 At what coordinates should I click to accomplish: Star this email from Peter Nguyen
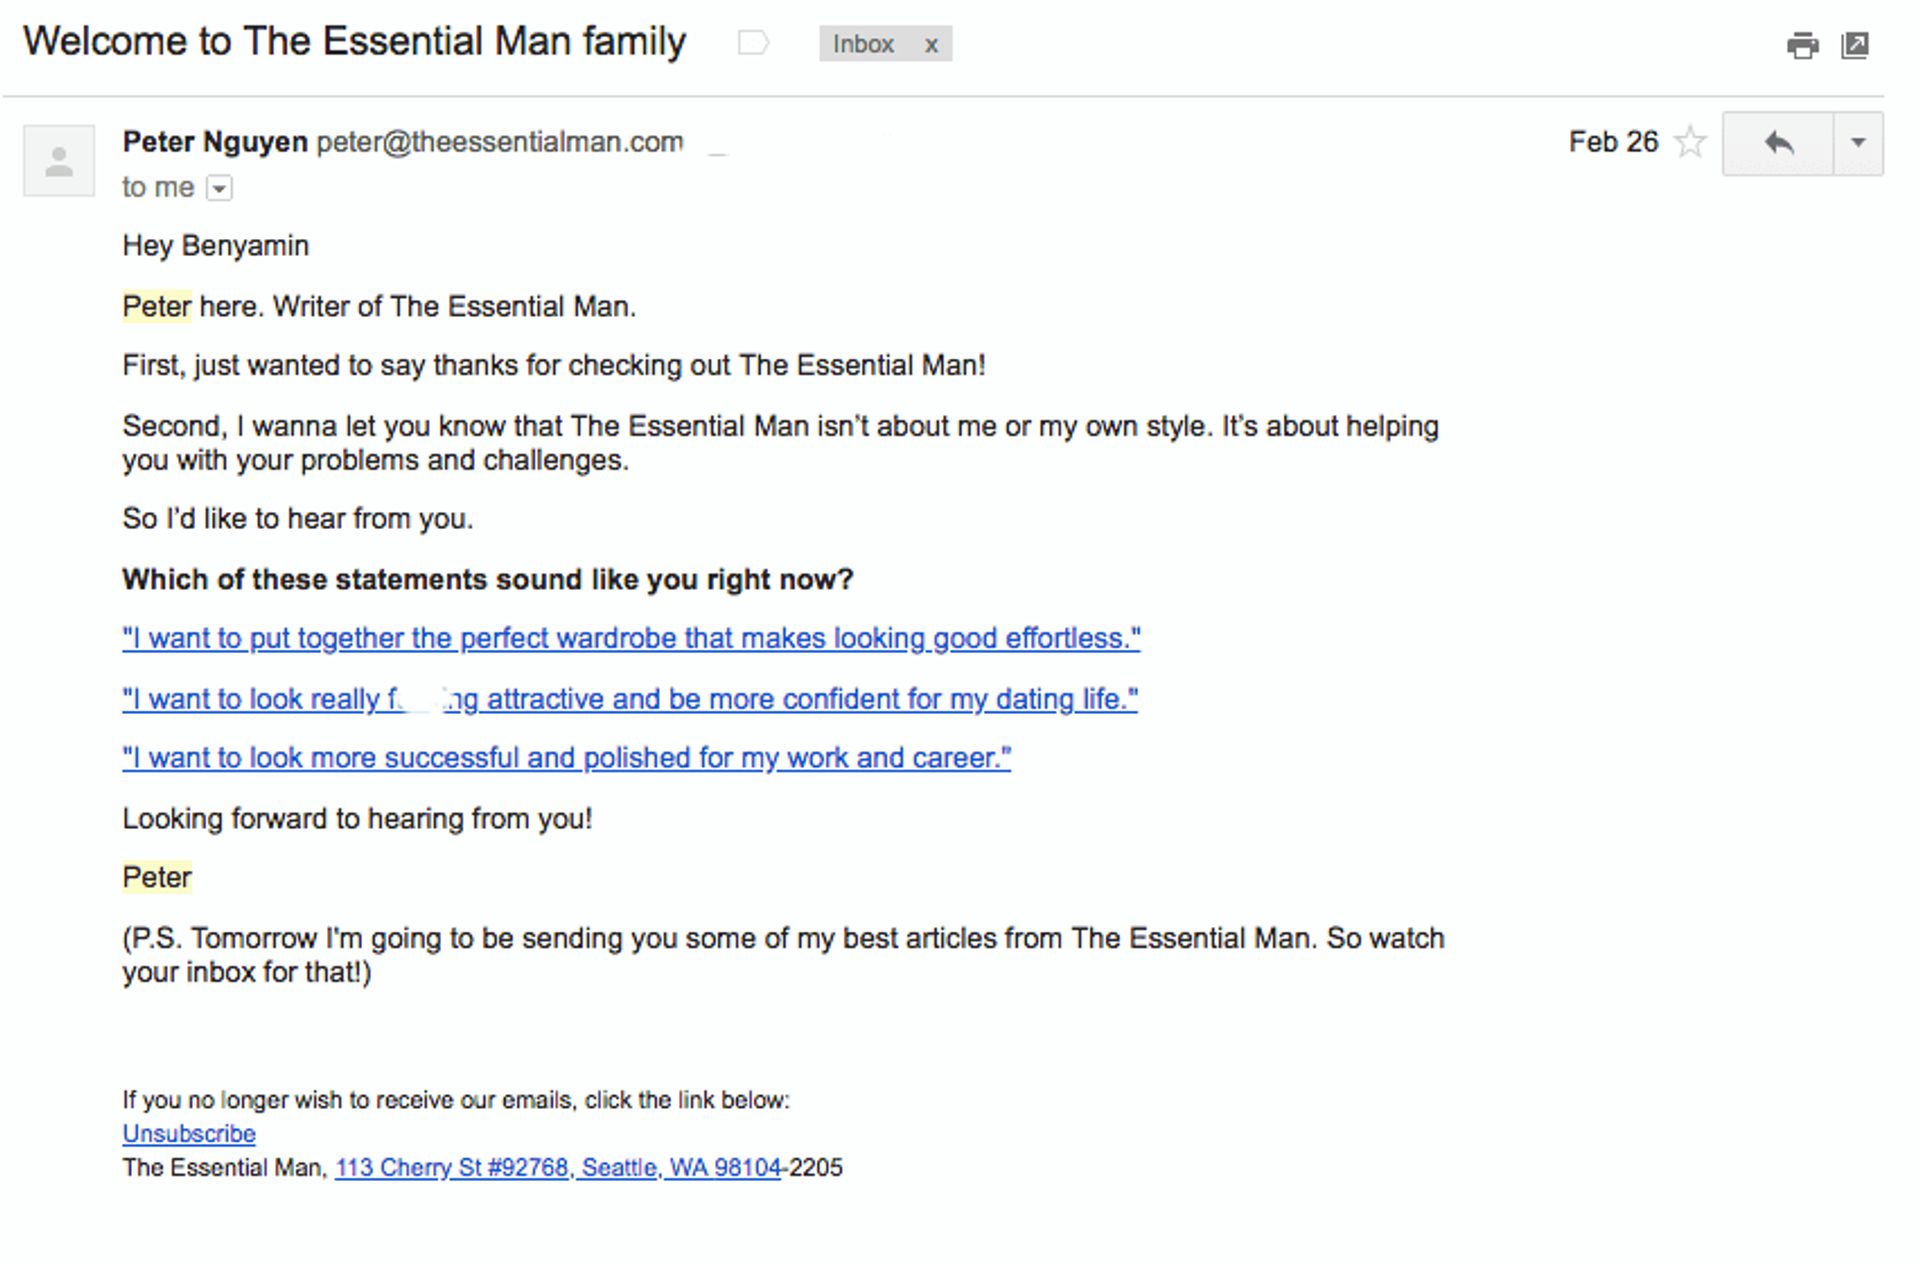click(x=1690, y=142)
